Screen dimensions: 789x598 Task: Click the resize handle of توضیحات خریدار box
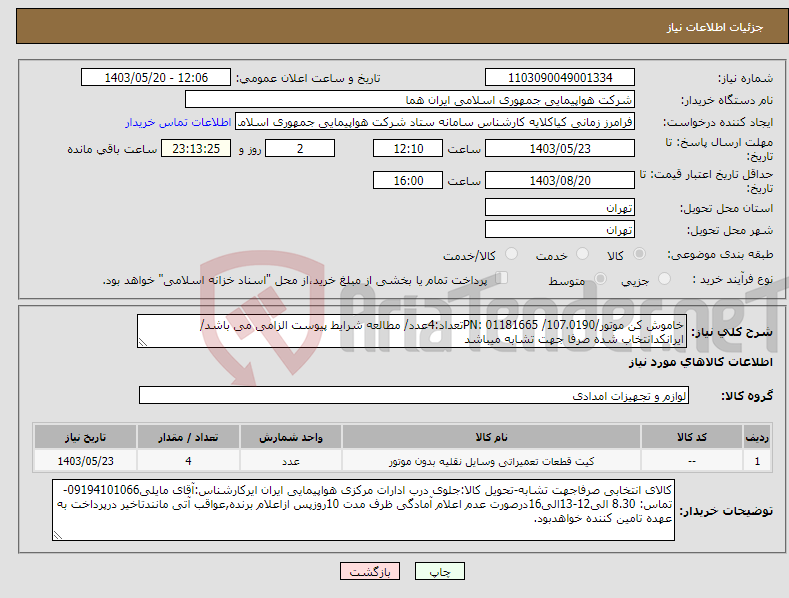(58, 536)
